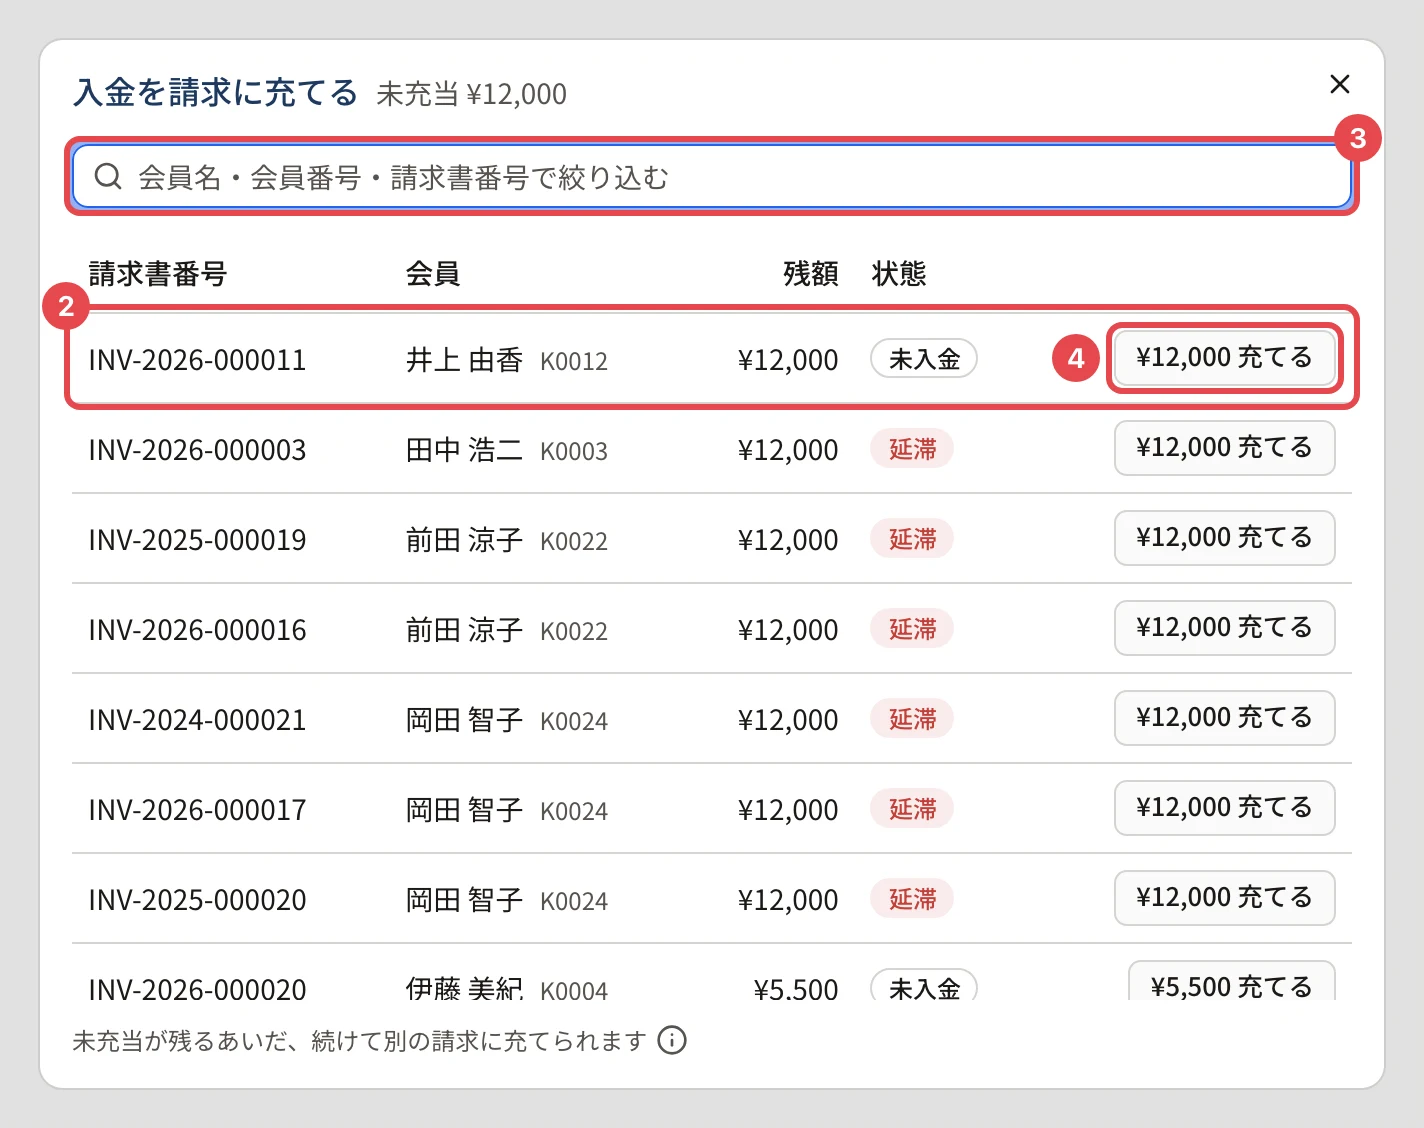Click the 延滞 badge for INV-2025-000020
The height and width of the screenshot is (1128, 1424).
[x=912, y=899]
